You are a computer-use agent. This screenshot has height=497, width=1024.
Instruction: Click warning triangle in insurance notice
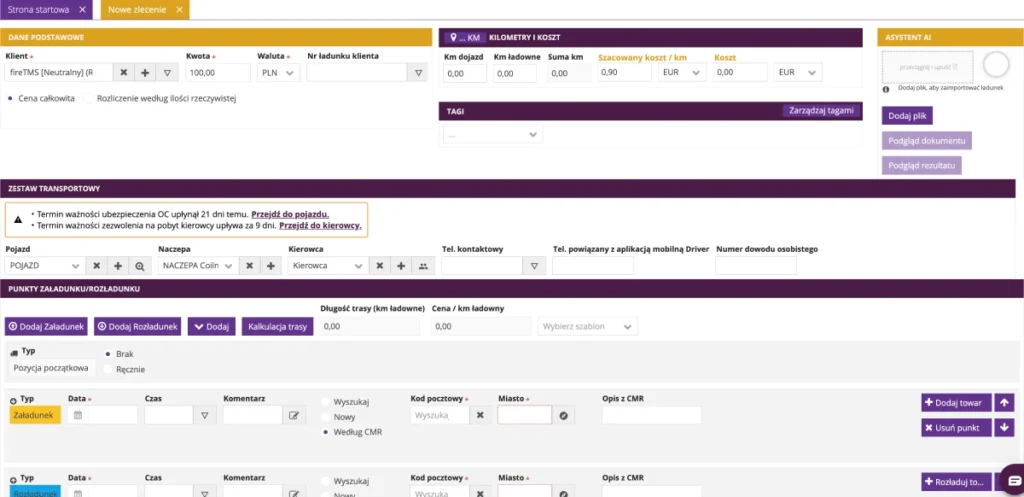18,219
